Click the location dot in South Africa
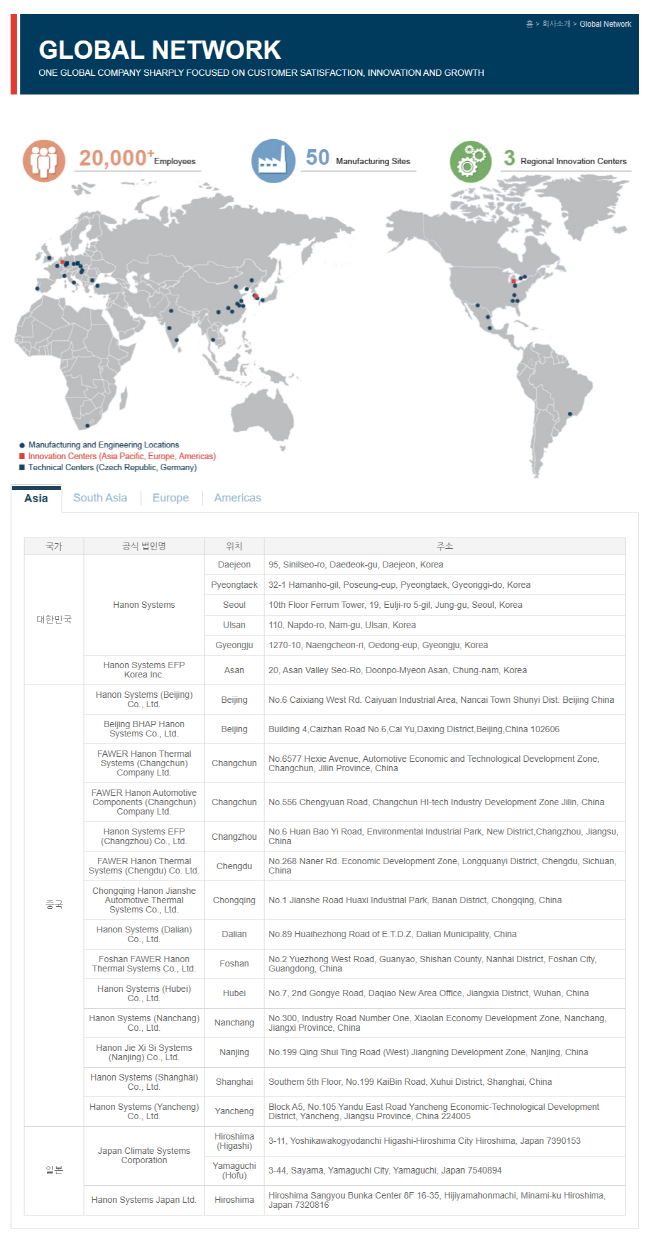Image resolution: width=666 pixels, height=1244 pixels. pos(88,425)
